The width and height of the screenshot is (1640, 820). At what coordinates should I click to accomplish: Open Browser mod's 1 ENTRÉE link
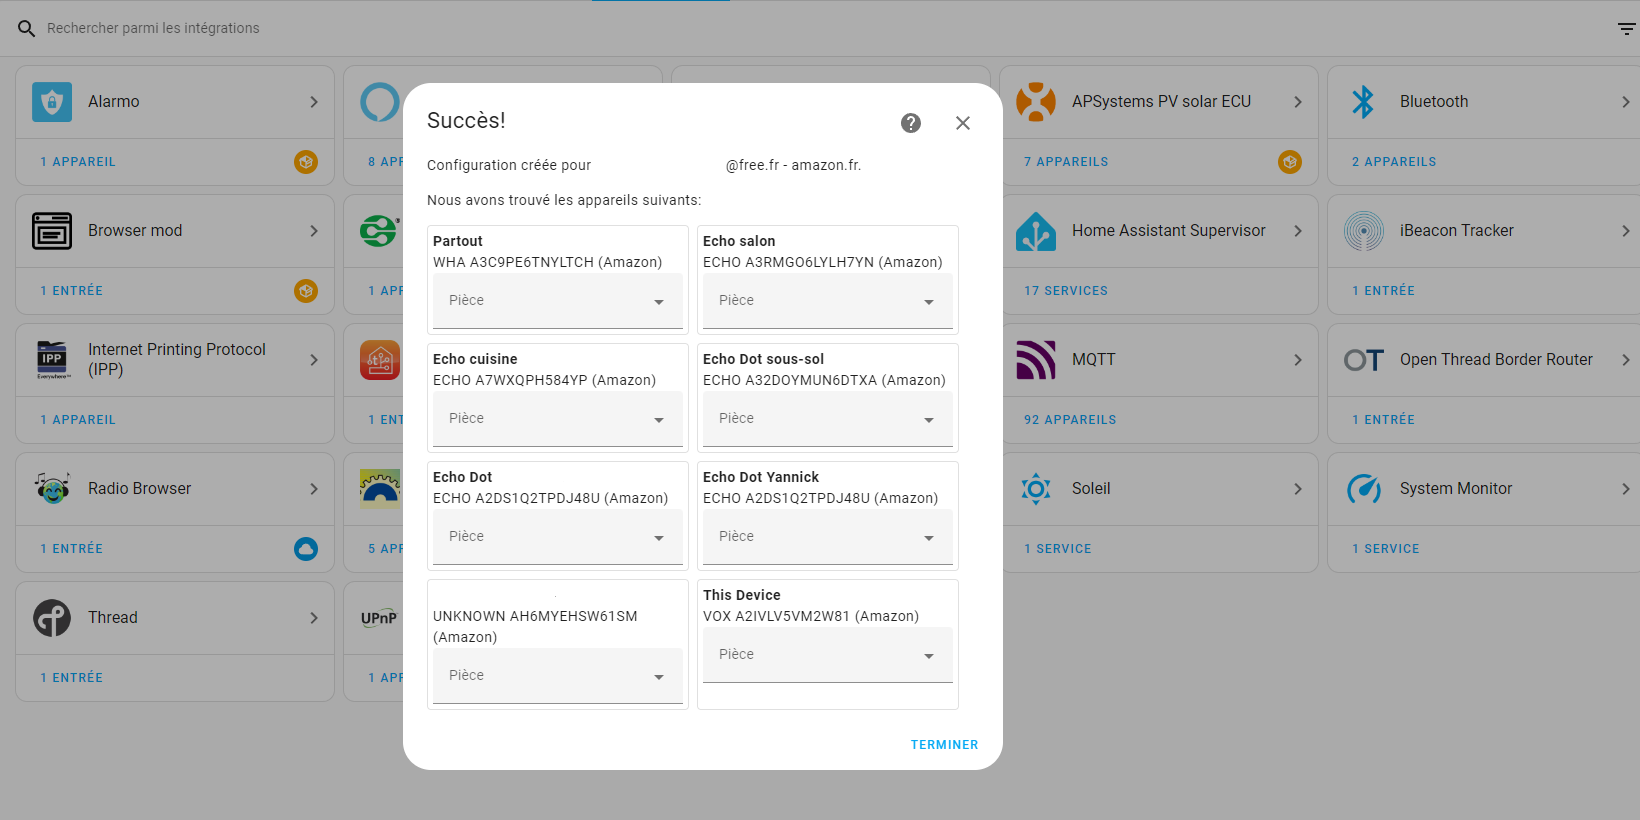(72, 291)
